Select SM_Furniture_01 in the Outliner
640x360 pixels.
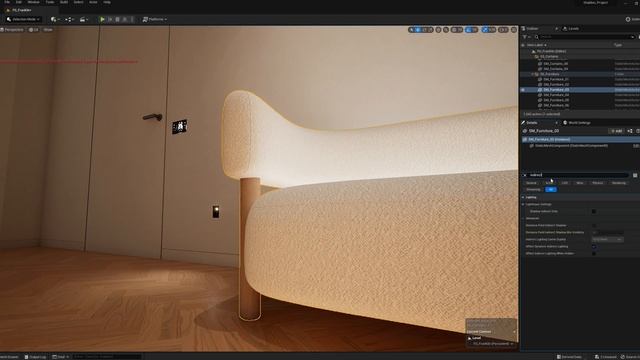click(x=556, y=79)
